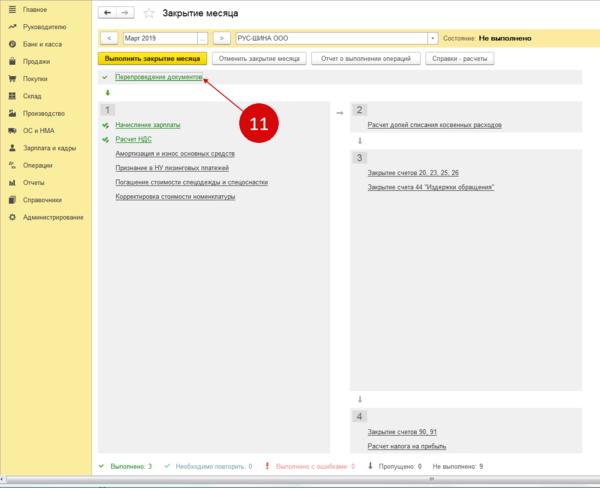Open Расчет долей списания косвенных расходов
The image size is (600, 488).
click(434, 125)
